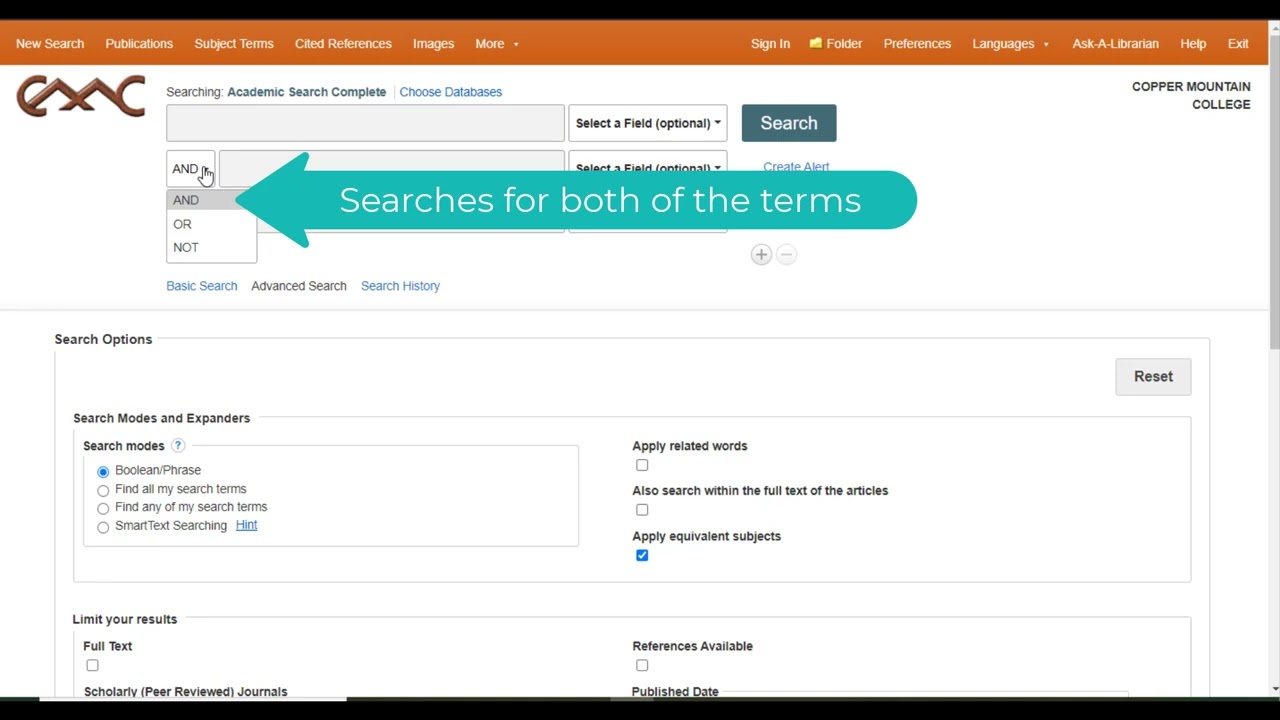Open Publications in the top bar

[x=139, y=44]
